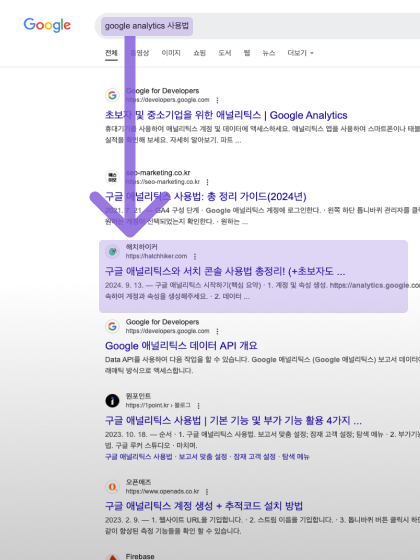Click the search box with google analytics query
This screenshot has width=420, height=560.
257,26
